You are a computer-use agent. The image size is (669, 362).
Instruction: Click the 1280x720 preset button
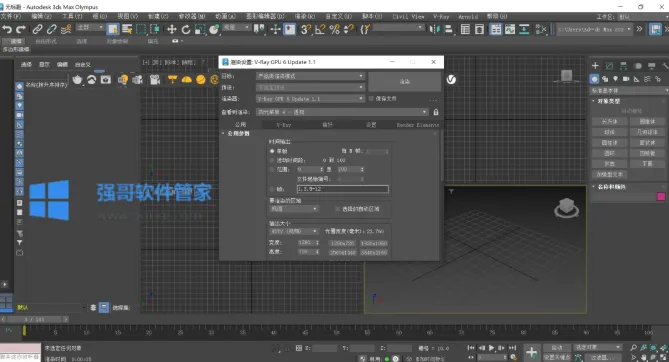pyautogui.click(x=343, y=243)
